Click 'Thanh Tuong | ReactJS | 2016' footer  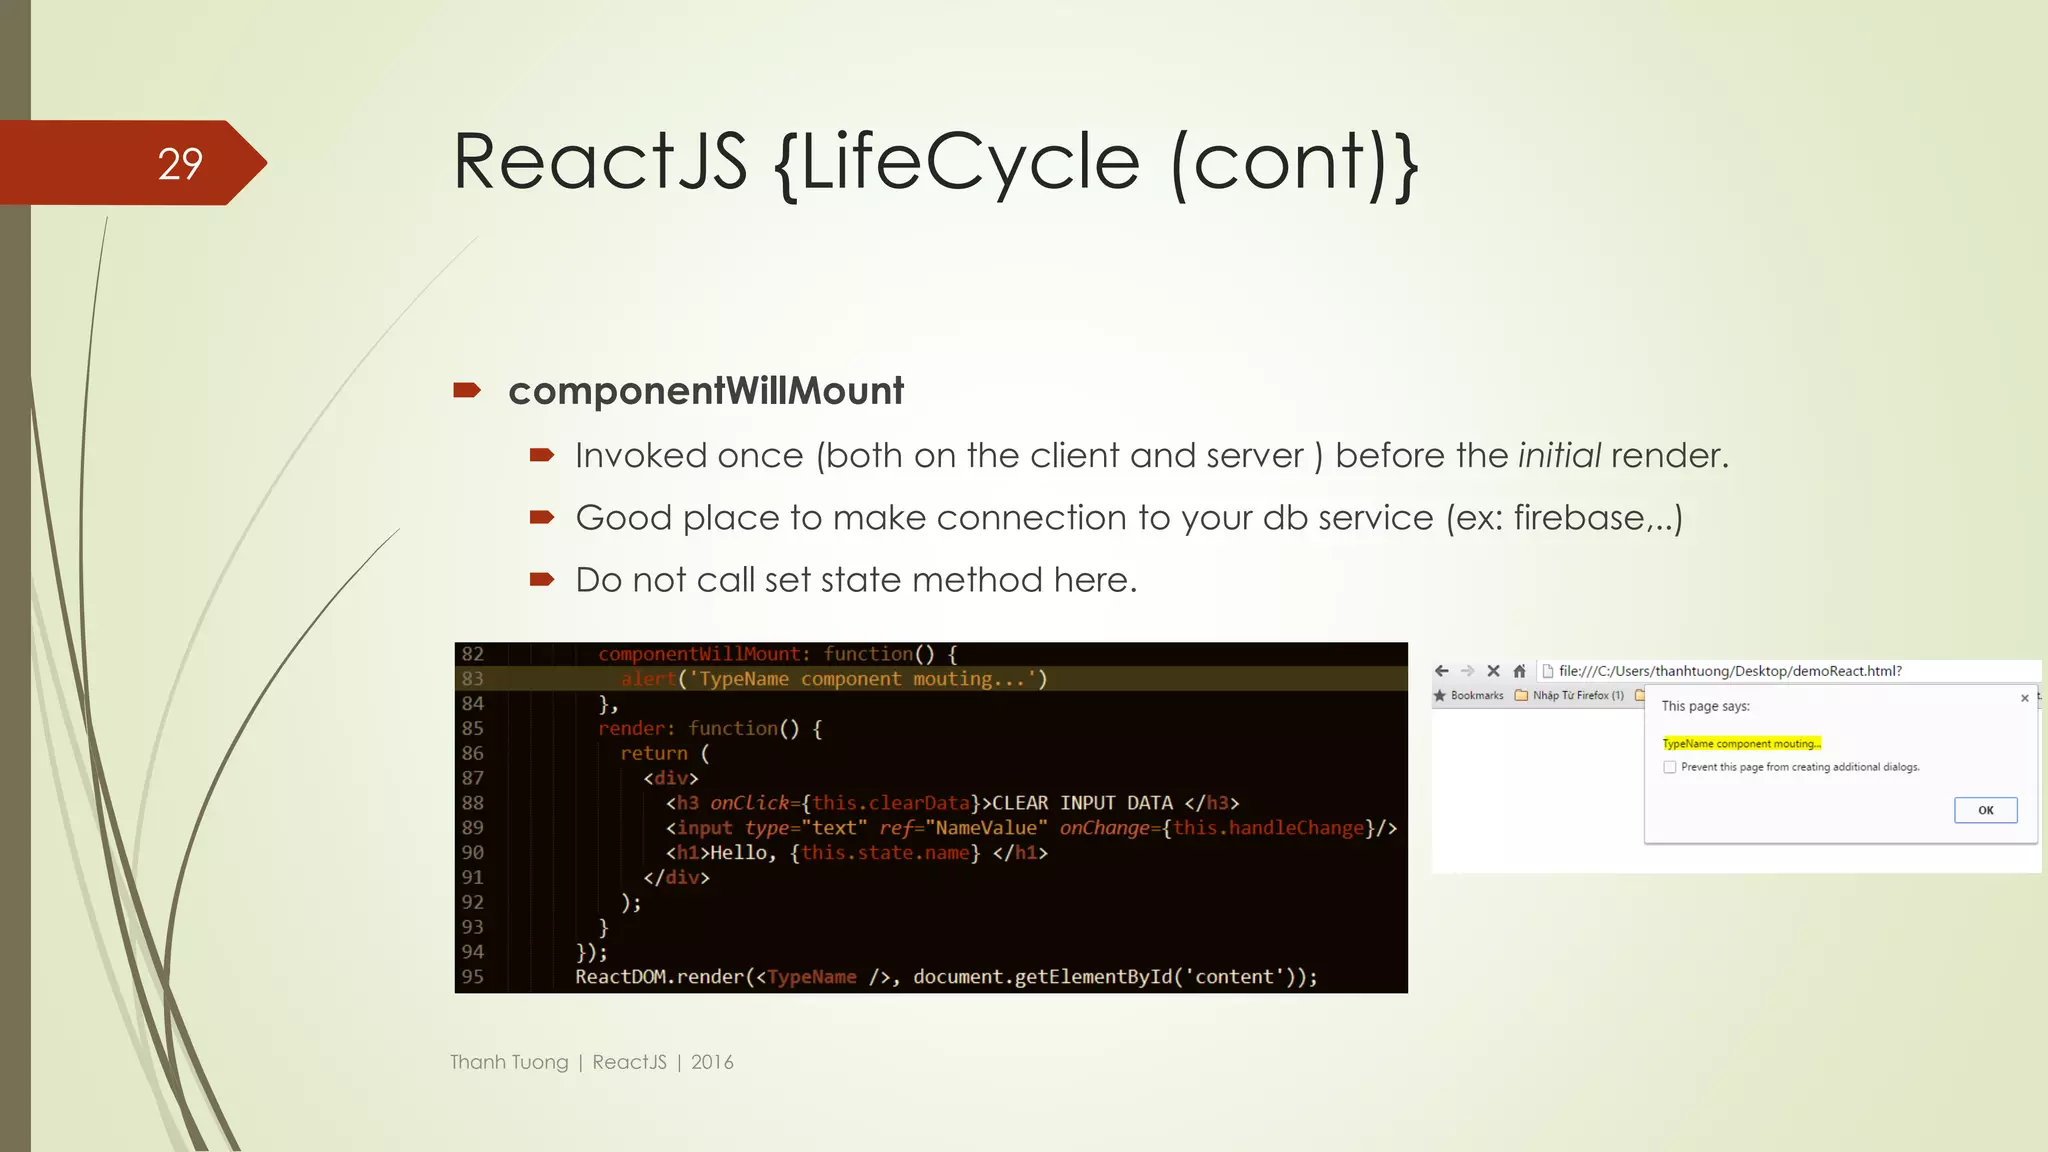tap(591, 1062)
